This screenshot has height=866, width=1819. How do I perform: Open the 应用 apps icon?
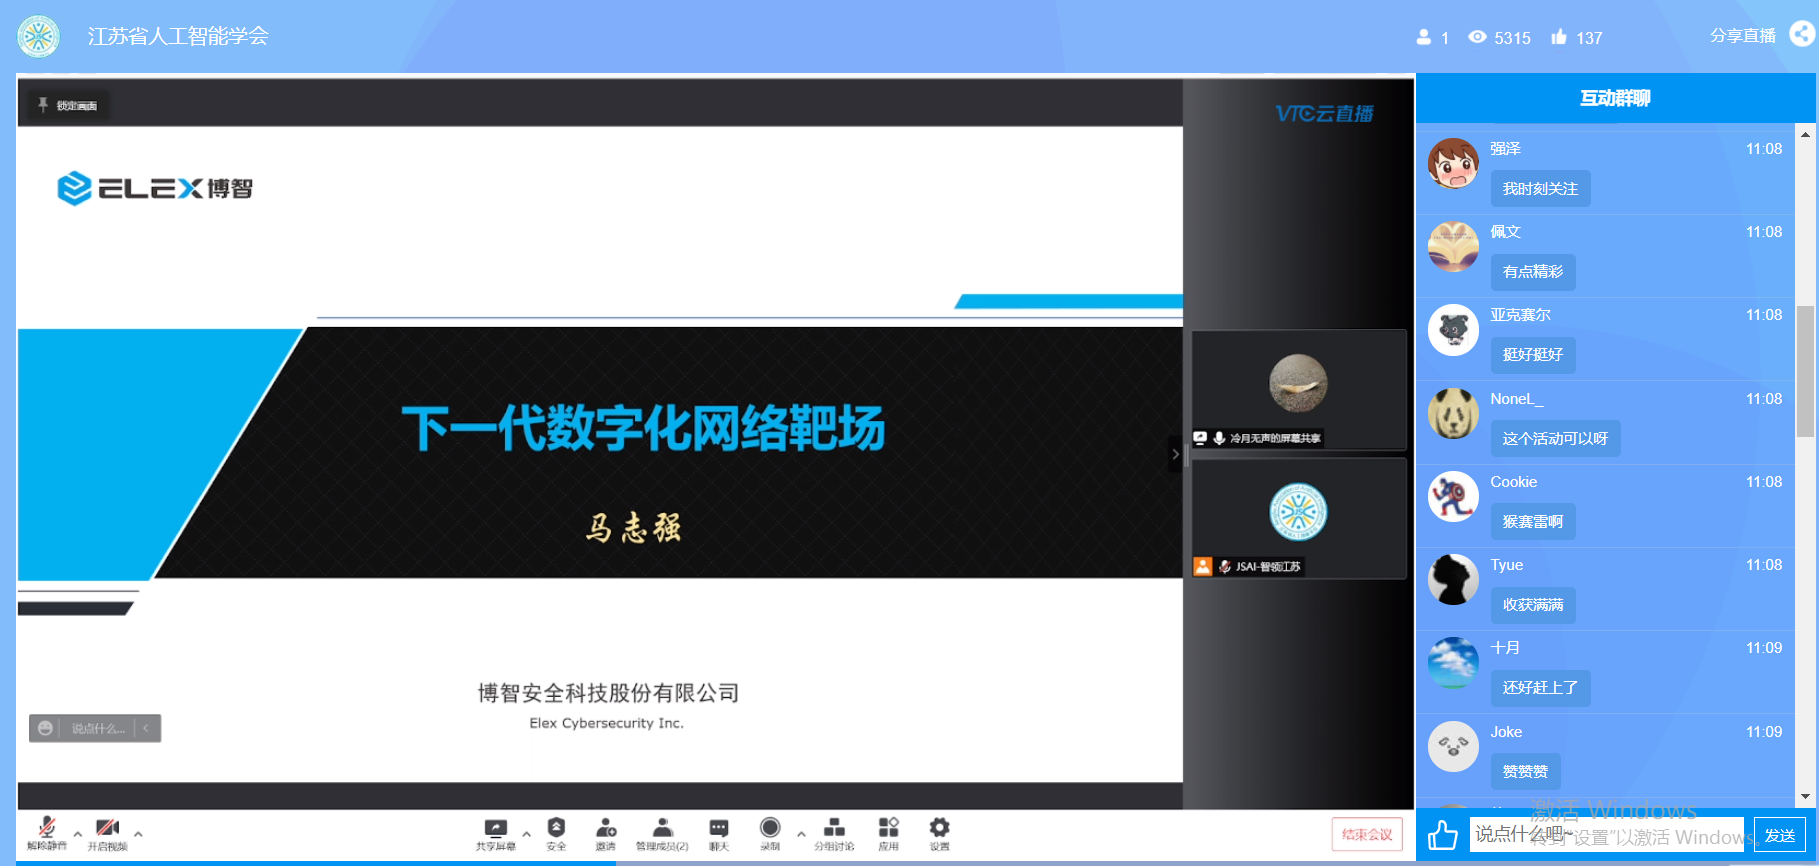tap(888, 832)
